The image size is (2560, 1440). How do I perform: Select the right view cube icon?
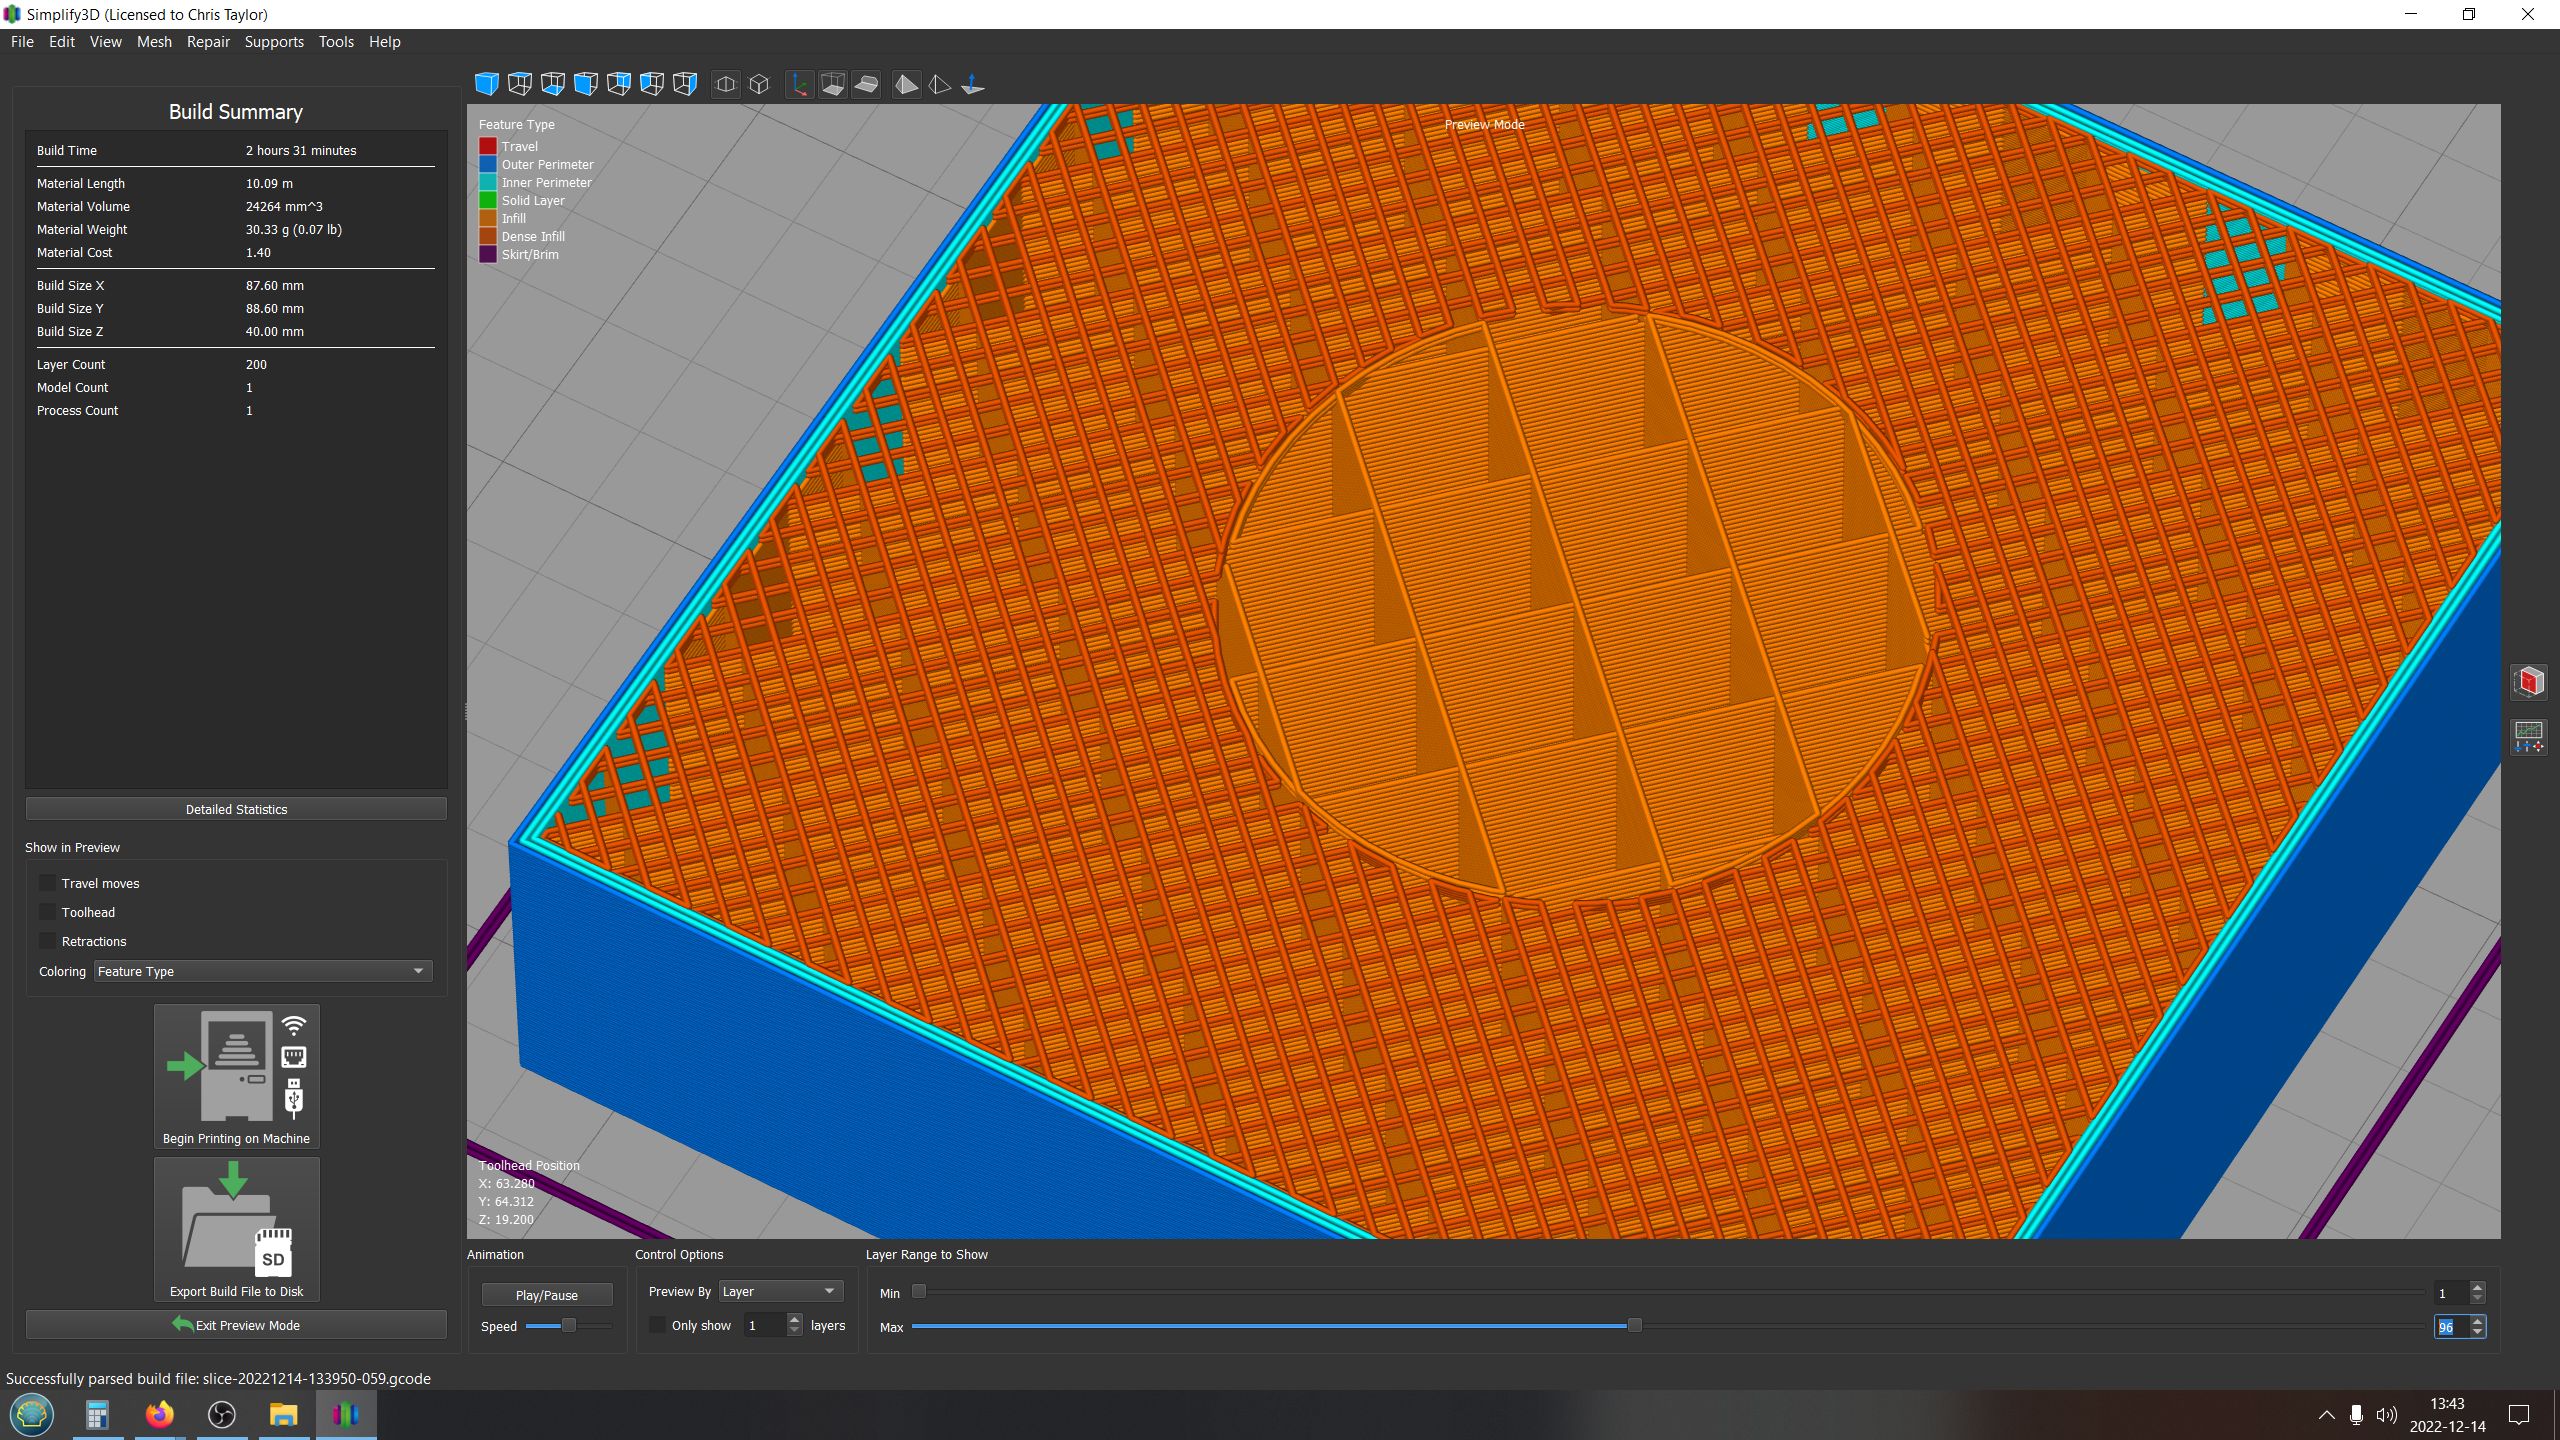pyautogui.click(x=684, y=84)
